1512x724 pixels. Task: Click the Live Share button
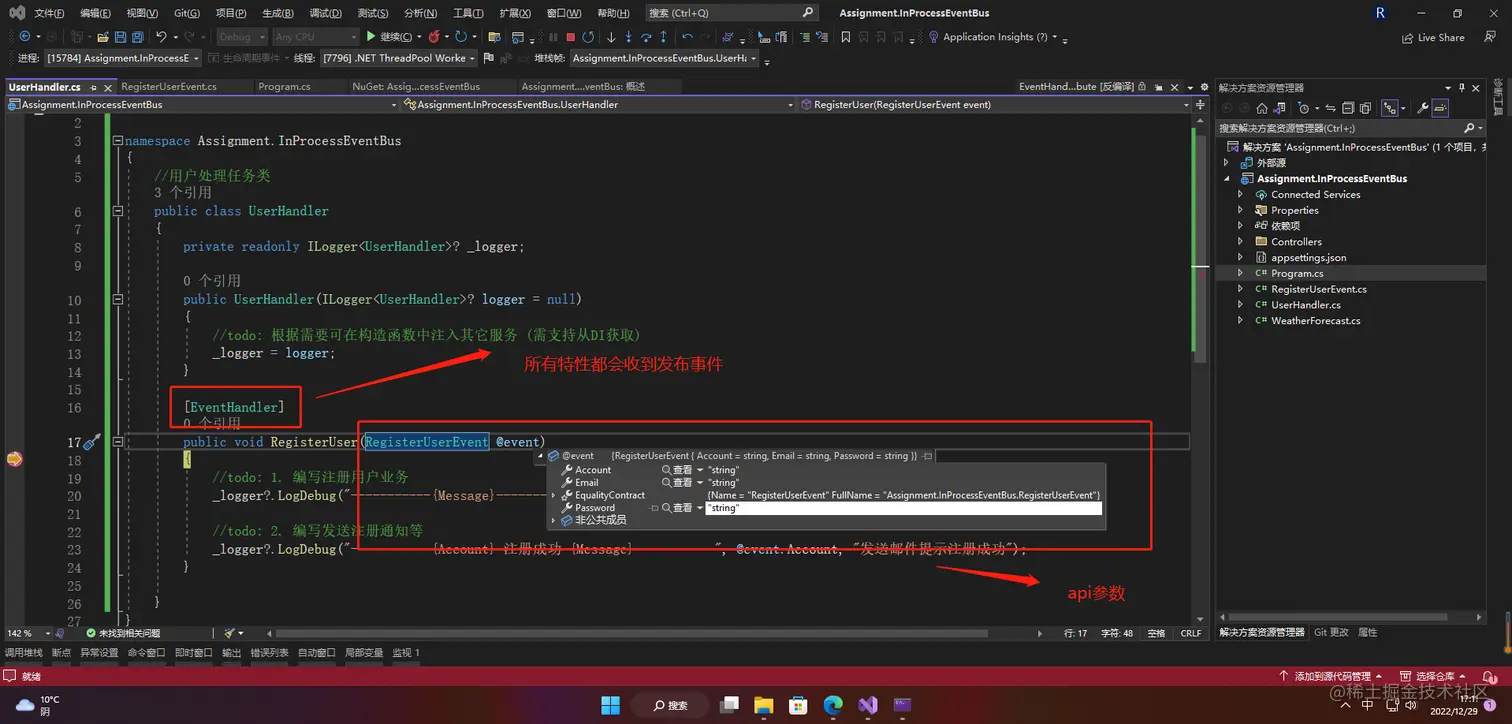click(1432, 38)
